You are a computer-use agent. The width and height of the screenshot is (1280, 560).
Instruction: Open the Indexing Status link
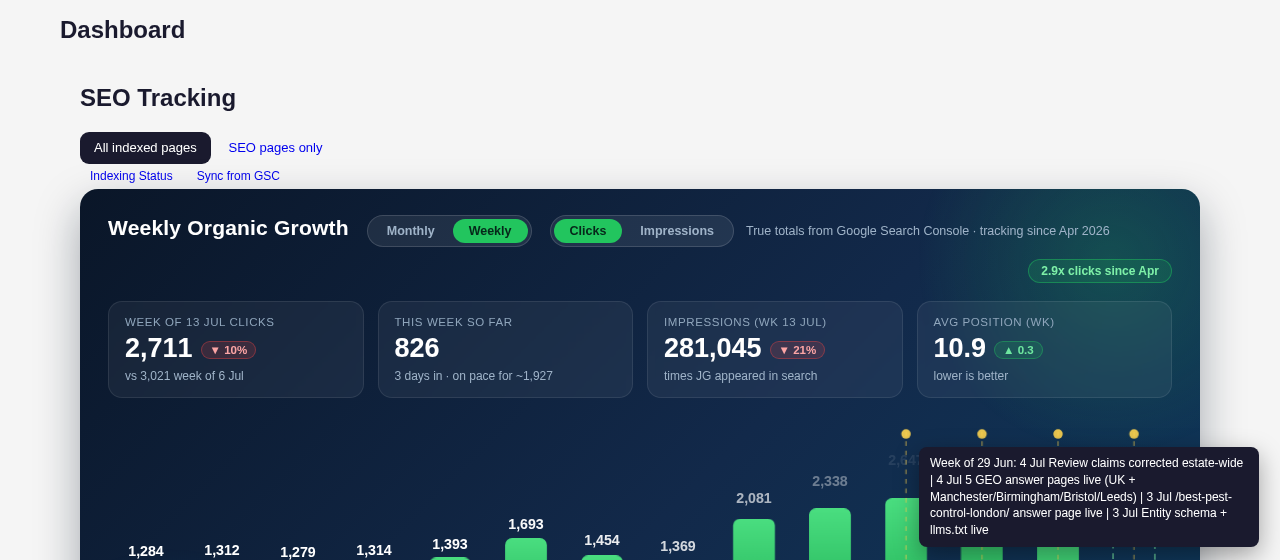(x=131, y=176)
